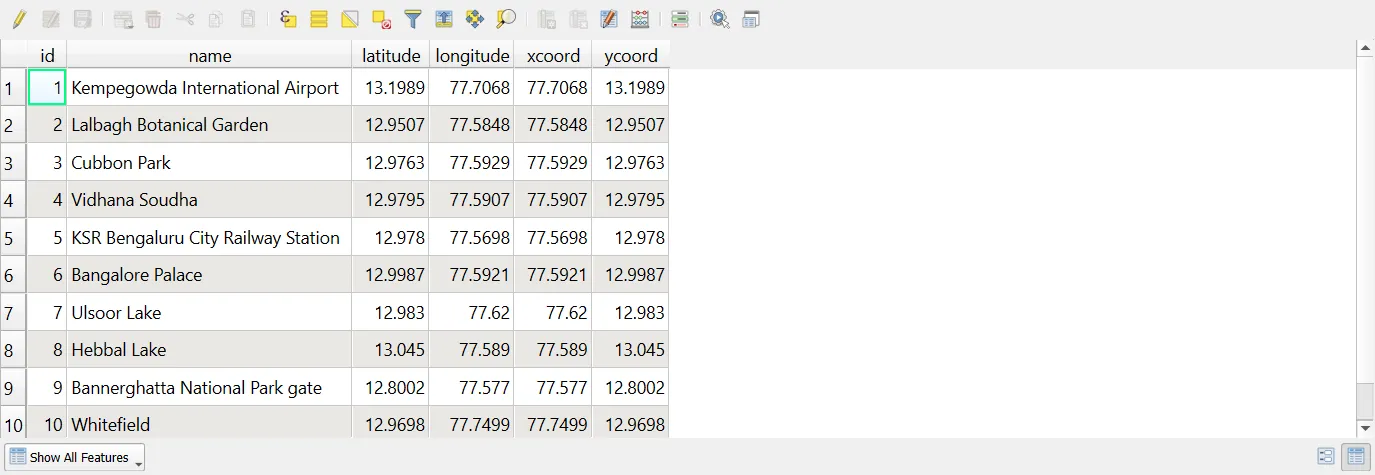The height and width of the screenshot is (475, 1375).
Task: Click the Ulsoor Lake name cell
Action: (x=210, y=313)
